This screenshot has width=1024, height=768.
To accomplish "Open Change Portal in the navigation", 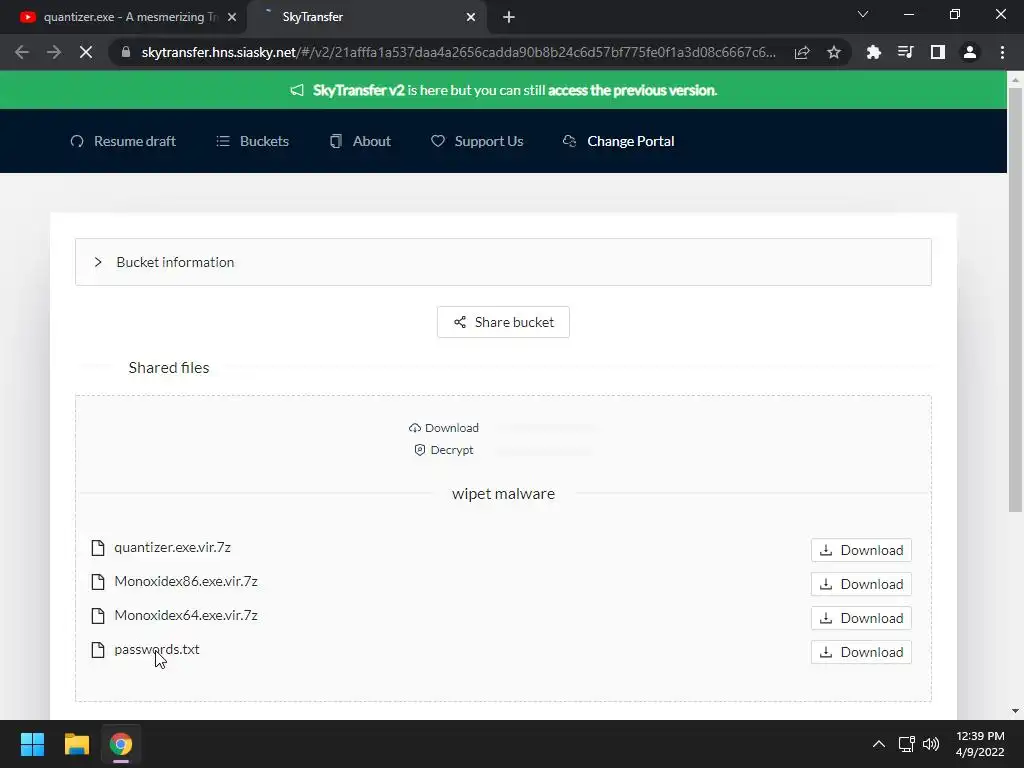I will (618, 141).
